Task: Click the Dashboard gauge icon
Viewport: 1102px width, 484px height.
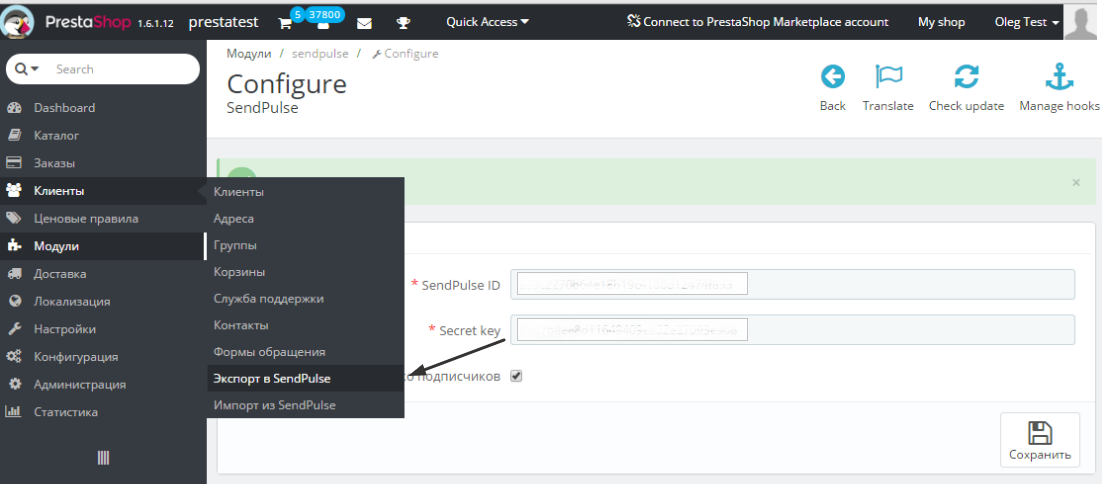Action: 14,107
